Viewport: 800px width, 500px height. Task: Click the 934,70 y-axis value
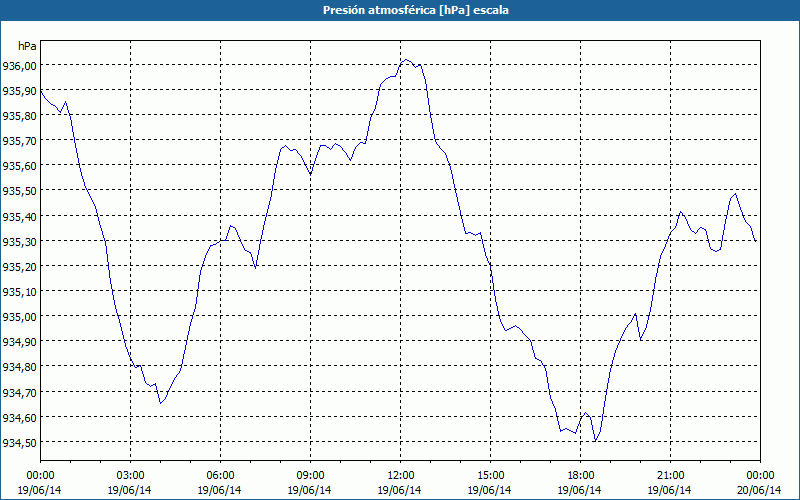click(19, 392)
